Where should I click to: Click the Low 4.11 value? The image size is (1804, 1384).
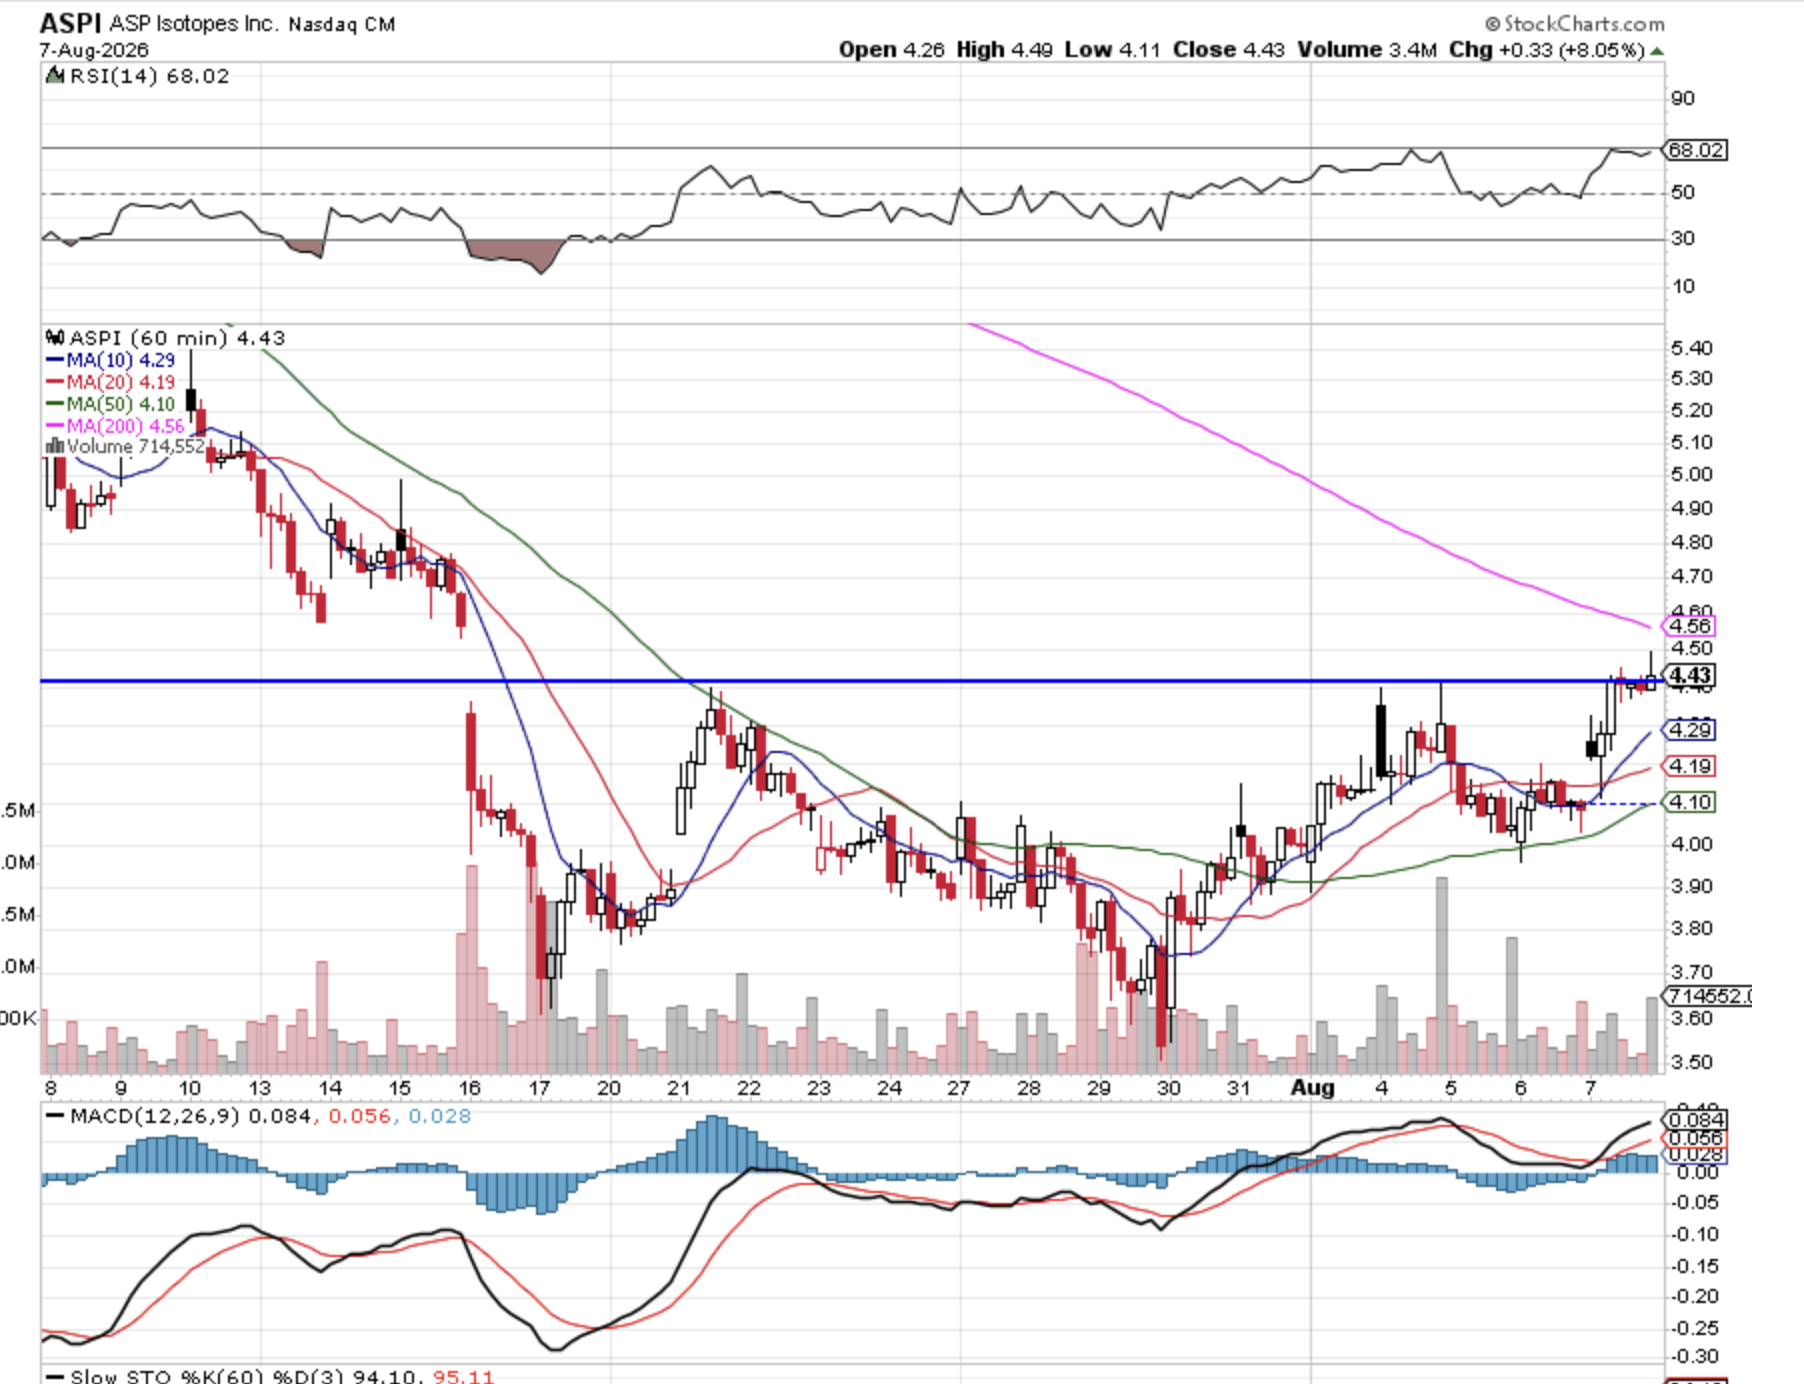coord(1112,50)
